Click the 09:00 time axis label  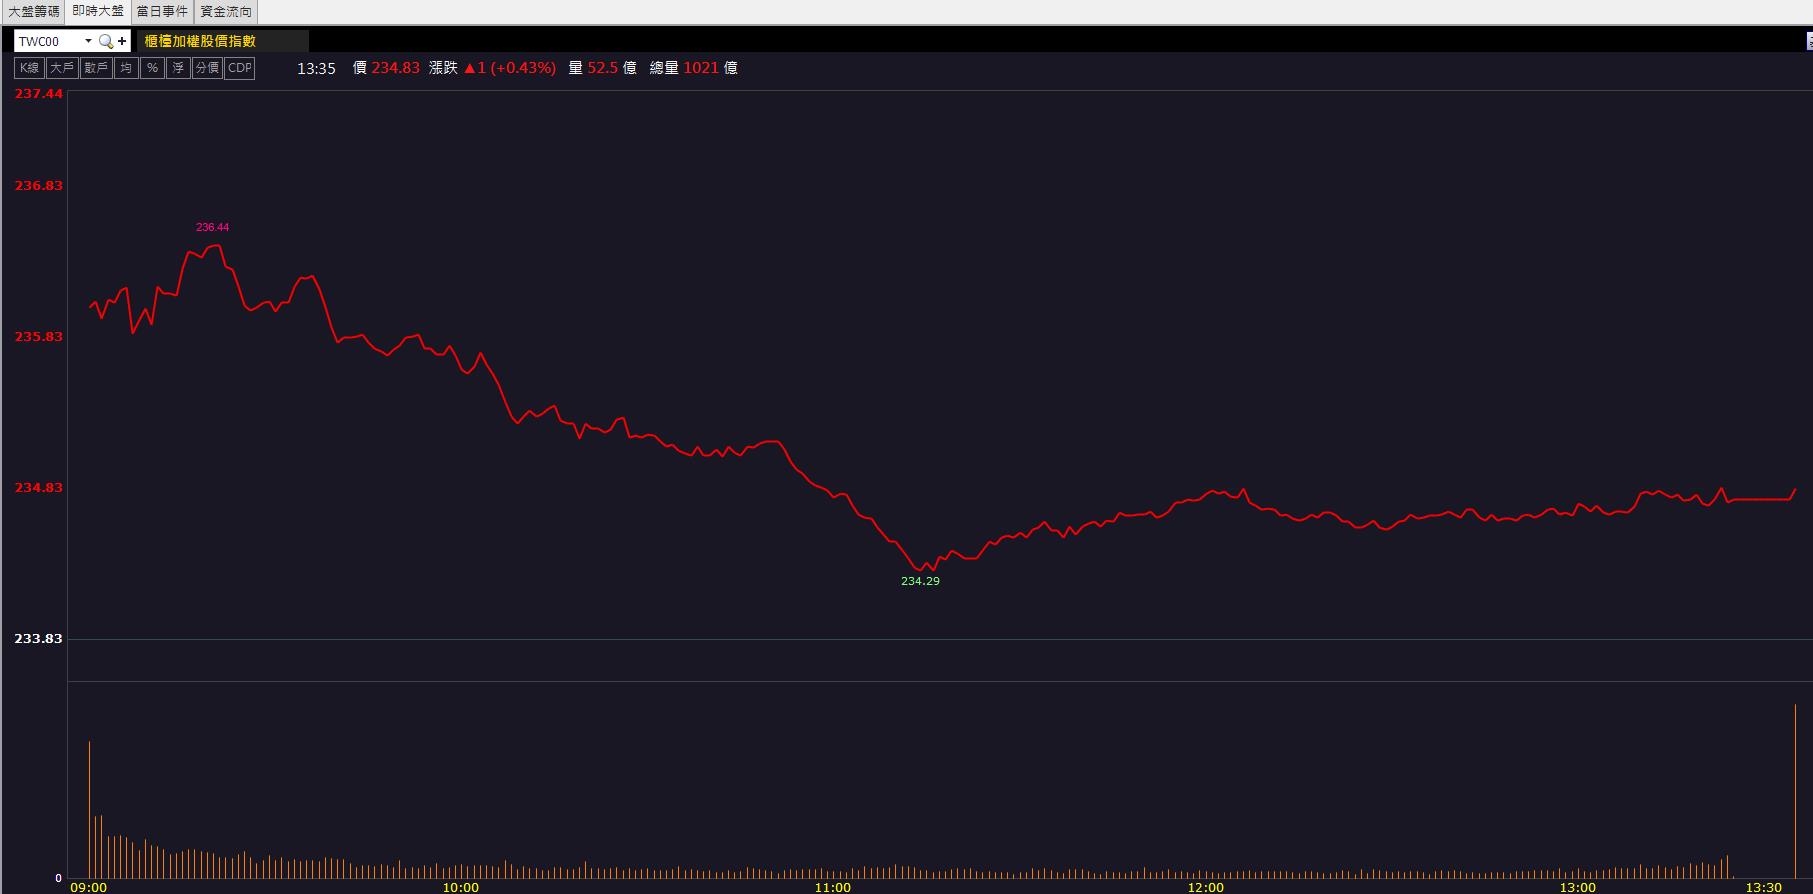[88, 887]
